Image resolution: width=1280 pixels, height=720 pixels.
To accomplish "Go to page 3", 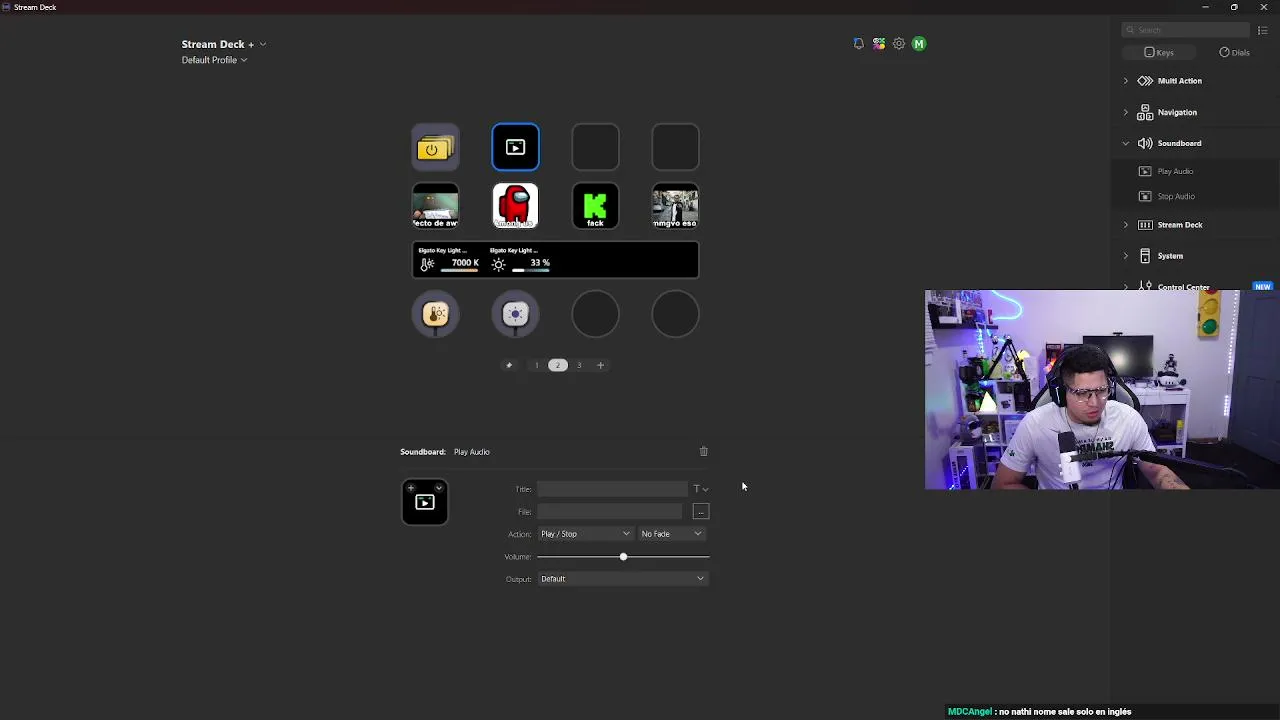I will [579, 365].
